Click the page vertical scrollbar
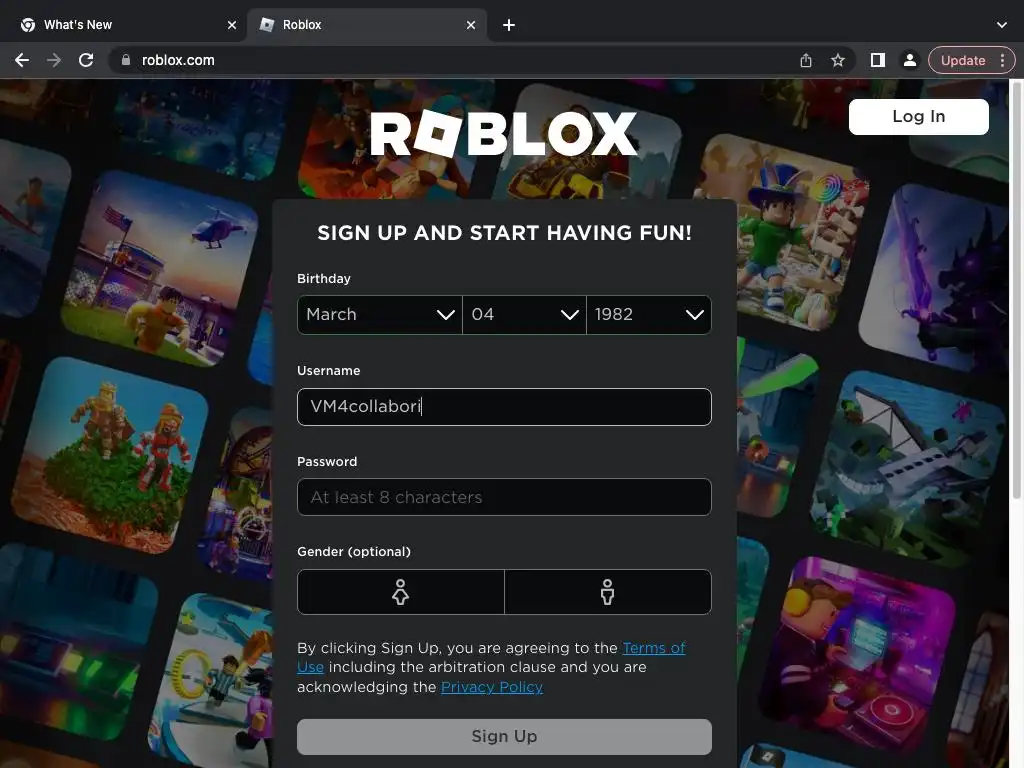1024x768 pixels. click(x=1016, y=291)
